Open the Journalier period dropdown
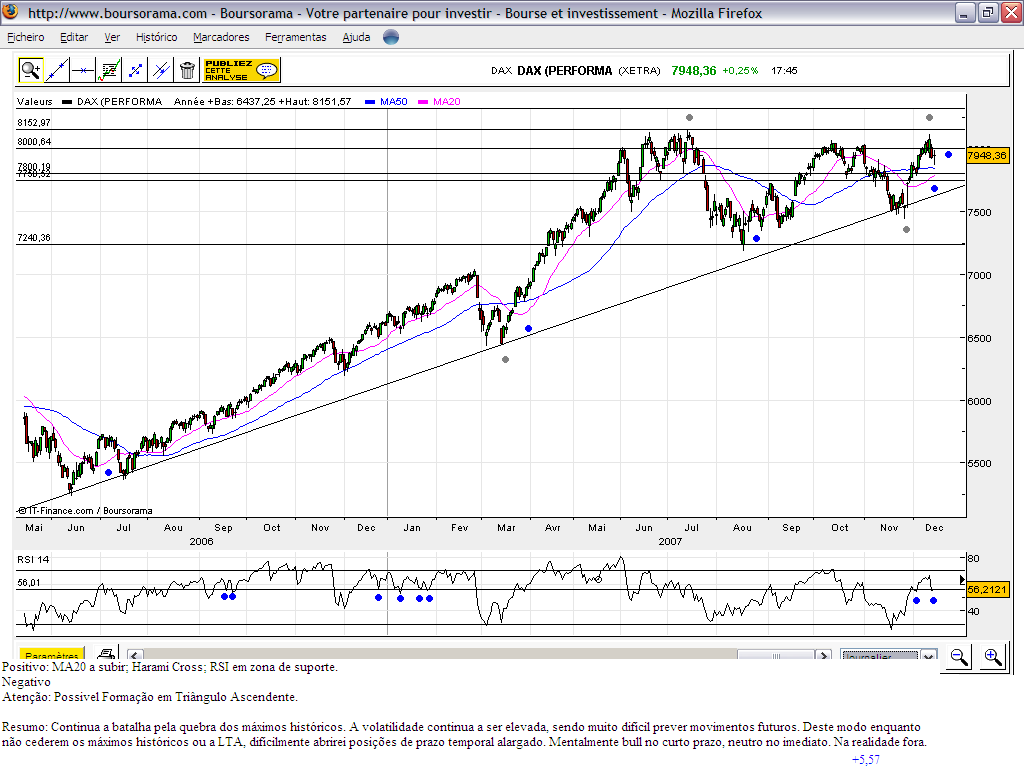Screen dimensions: 1024x768 (889, 655)
